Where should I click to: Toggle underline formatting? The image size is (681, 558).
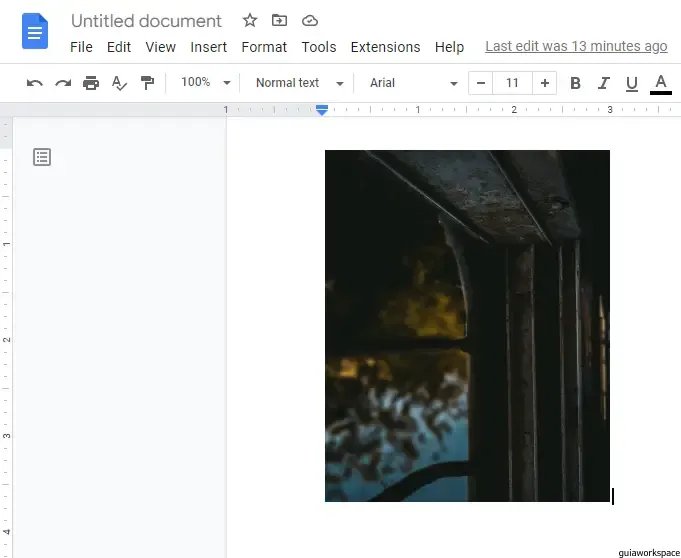(631, 83)
